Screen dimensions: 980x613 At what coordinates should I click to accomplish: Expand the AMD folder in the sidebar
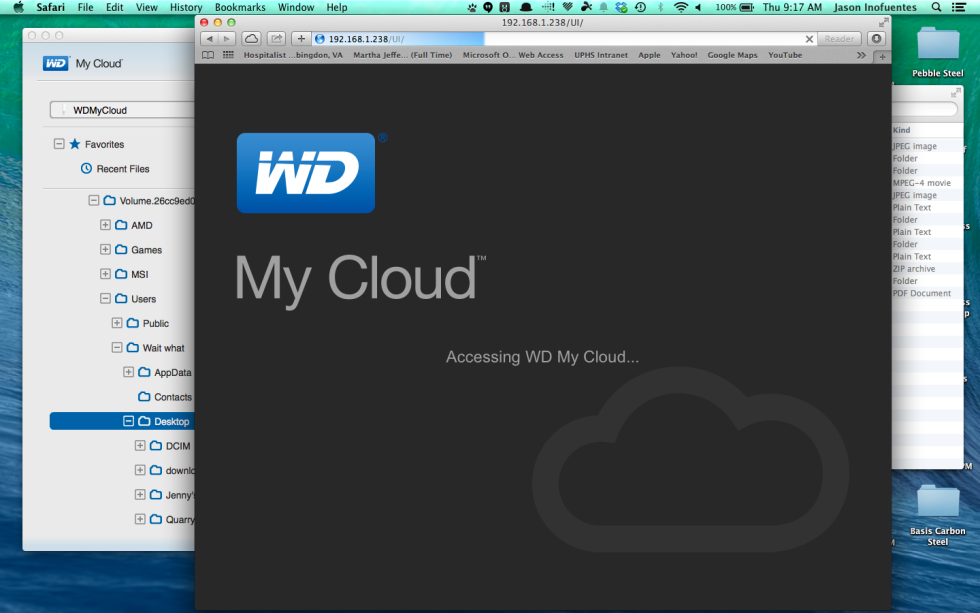coord(104,225)
